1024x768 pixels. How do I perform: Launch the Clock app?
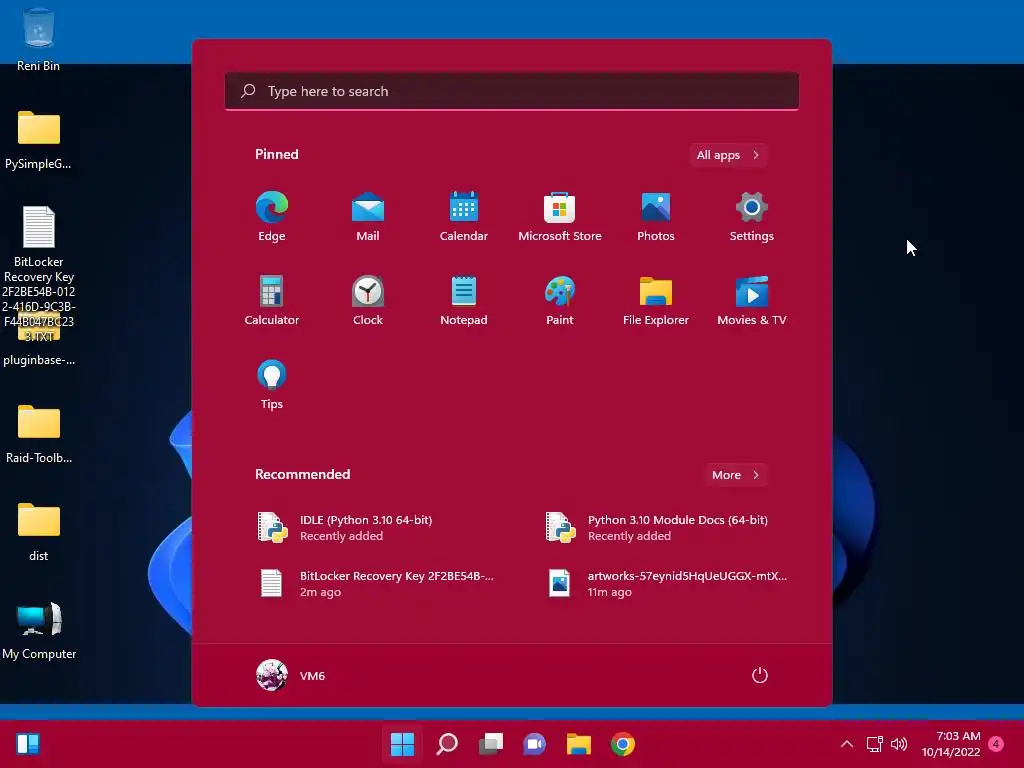click(x=368, y=300)
